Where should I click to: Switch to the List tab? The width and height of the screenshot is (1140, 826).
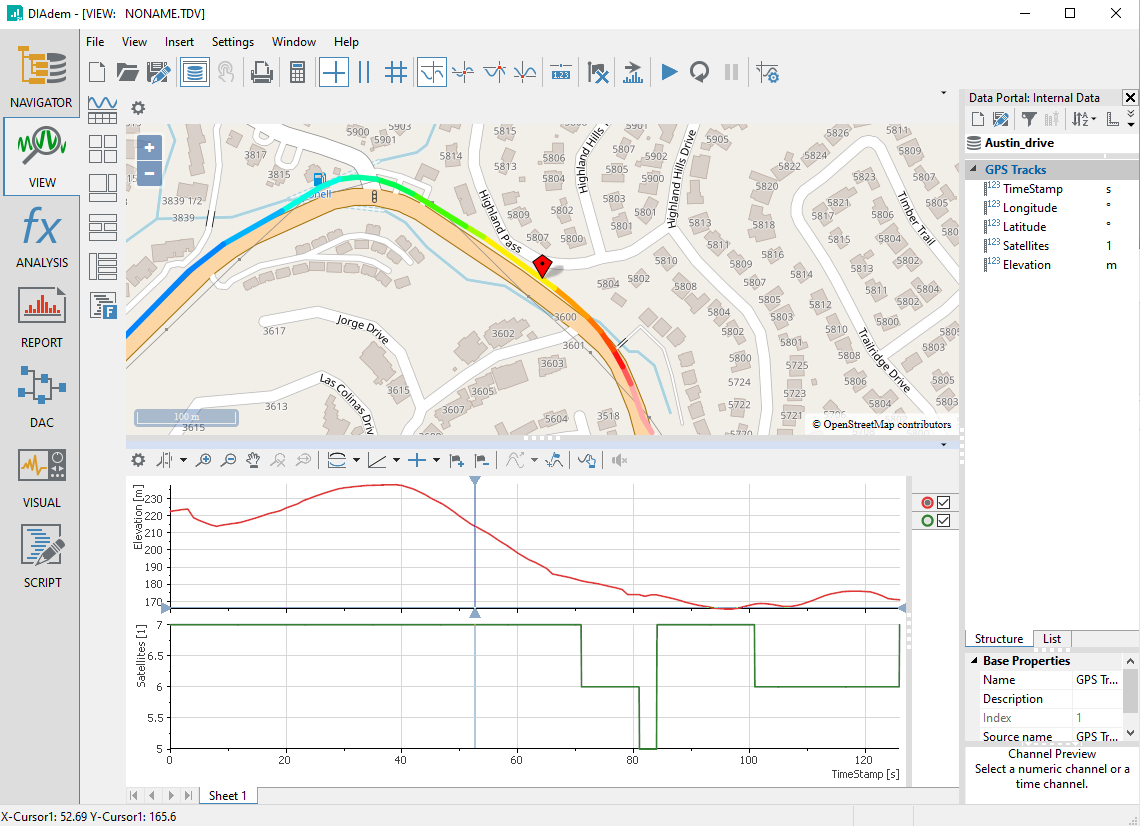(1051, 639)
